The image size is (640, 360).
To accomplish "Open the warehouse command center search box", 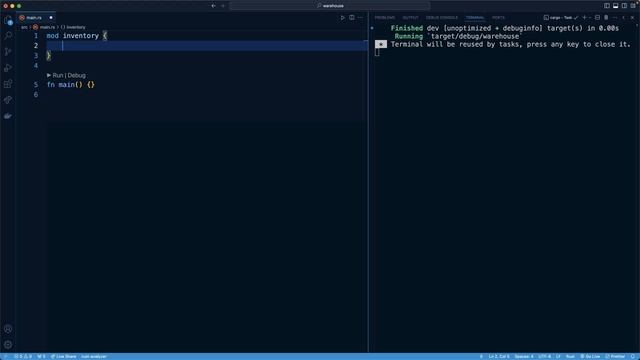I will (x=330, y=6).
